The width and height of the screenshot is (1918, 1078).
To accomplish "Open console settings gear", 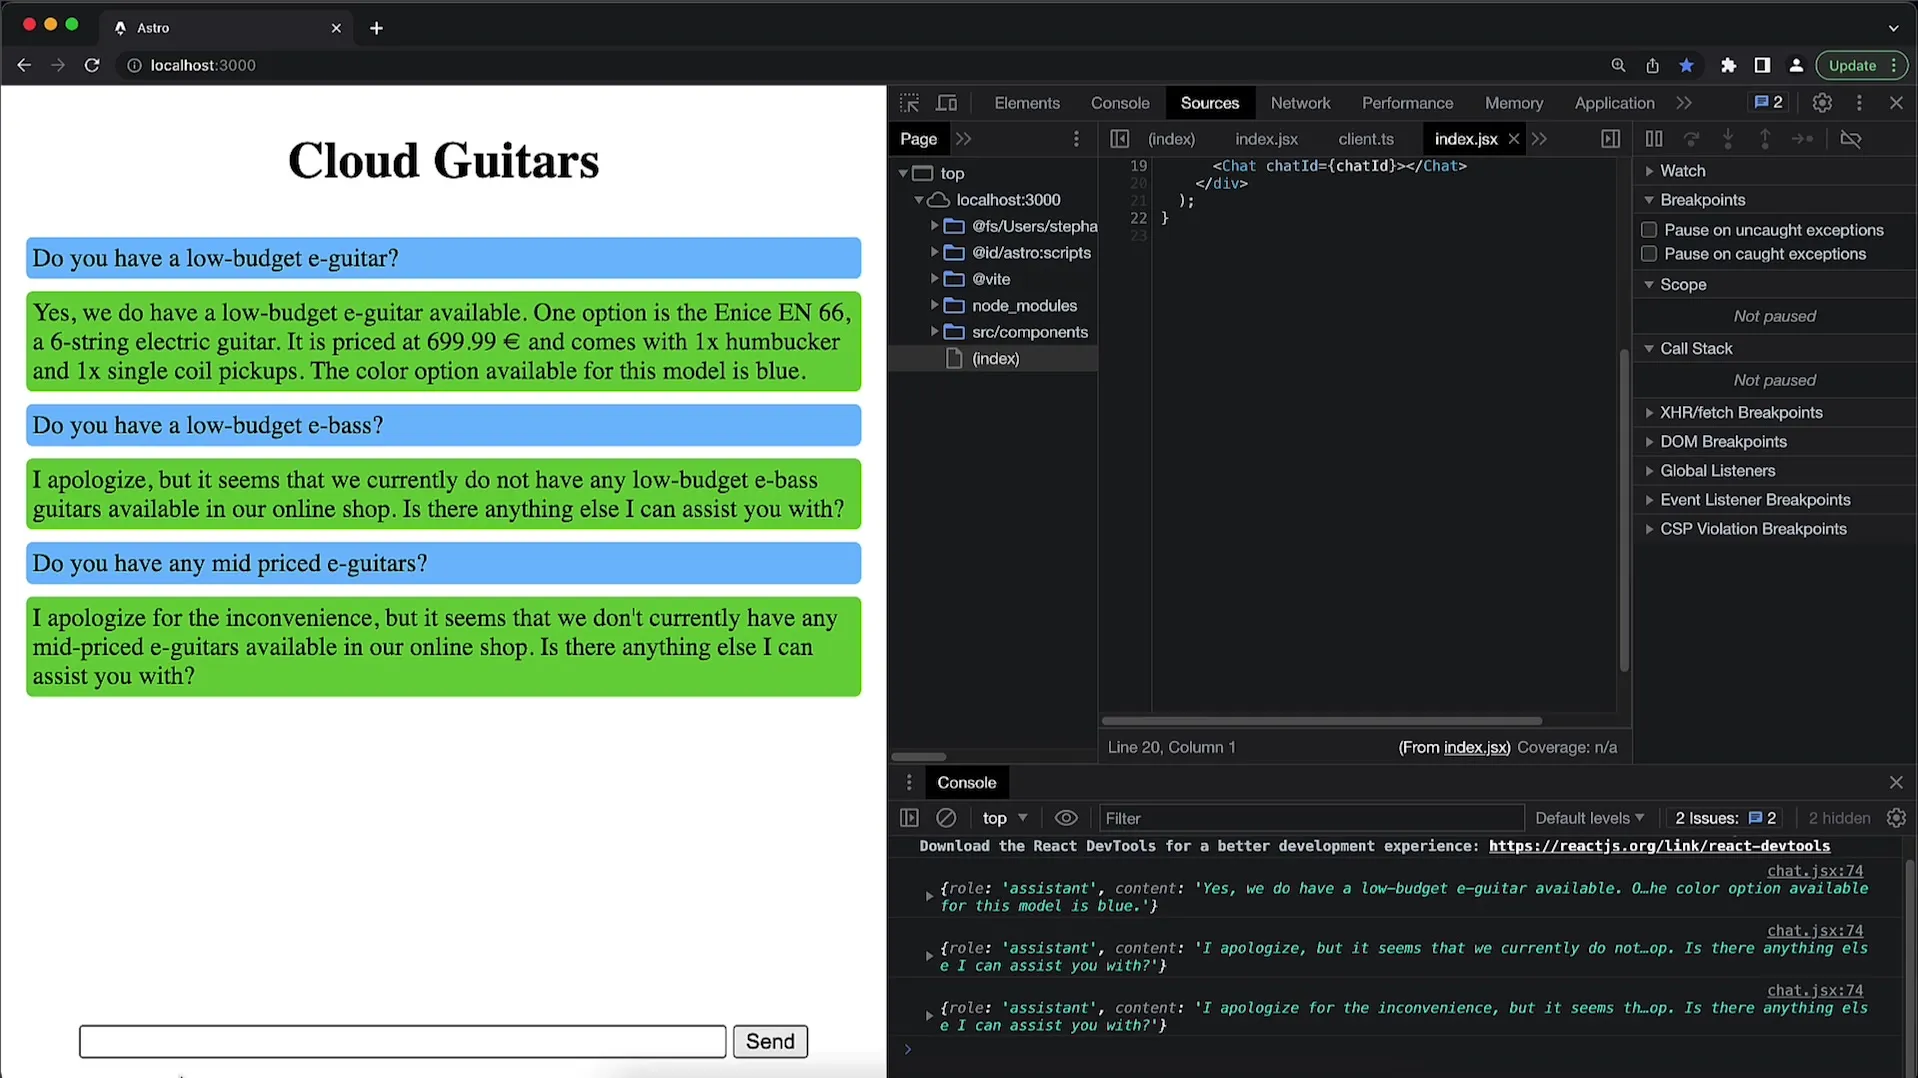I will [x=1896, y=818].
